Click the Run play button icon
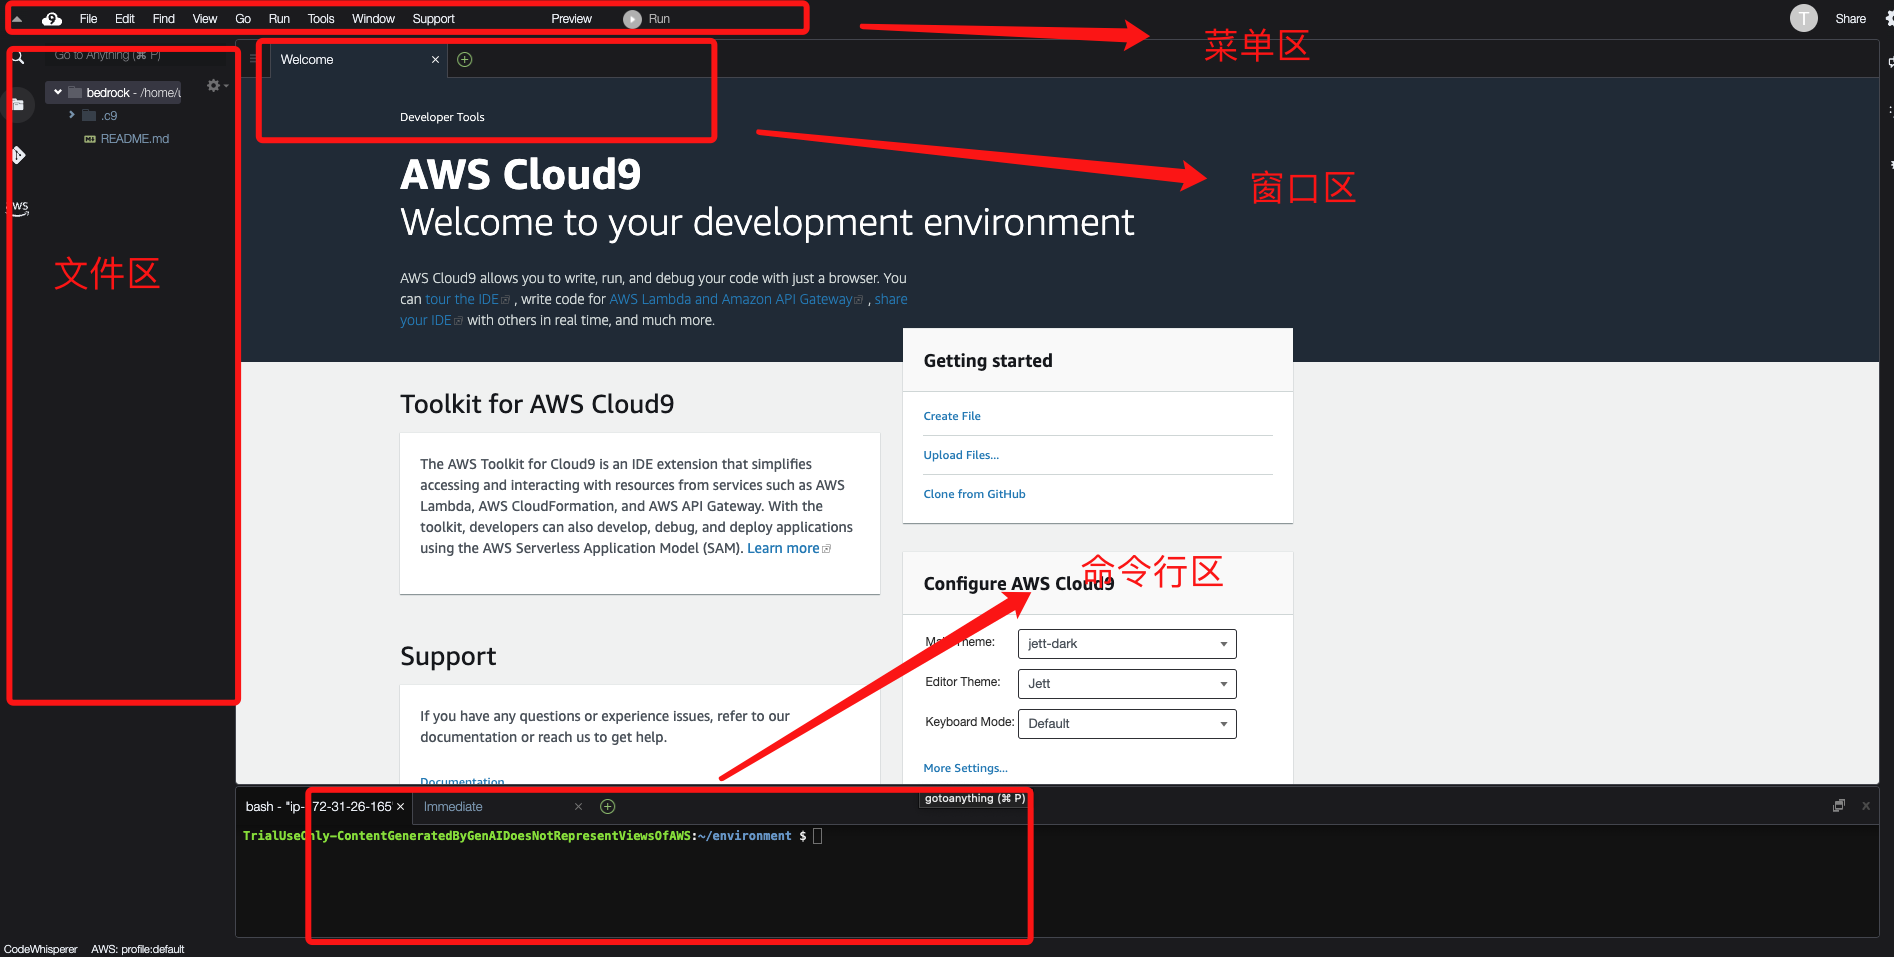 [632, 19]
